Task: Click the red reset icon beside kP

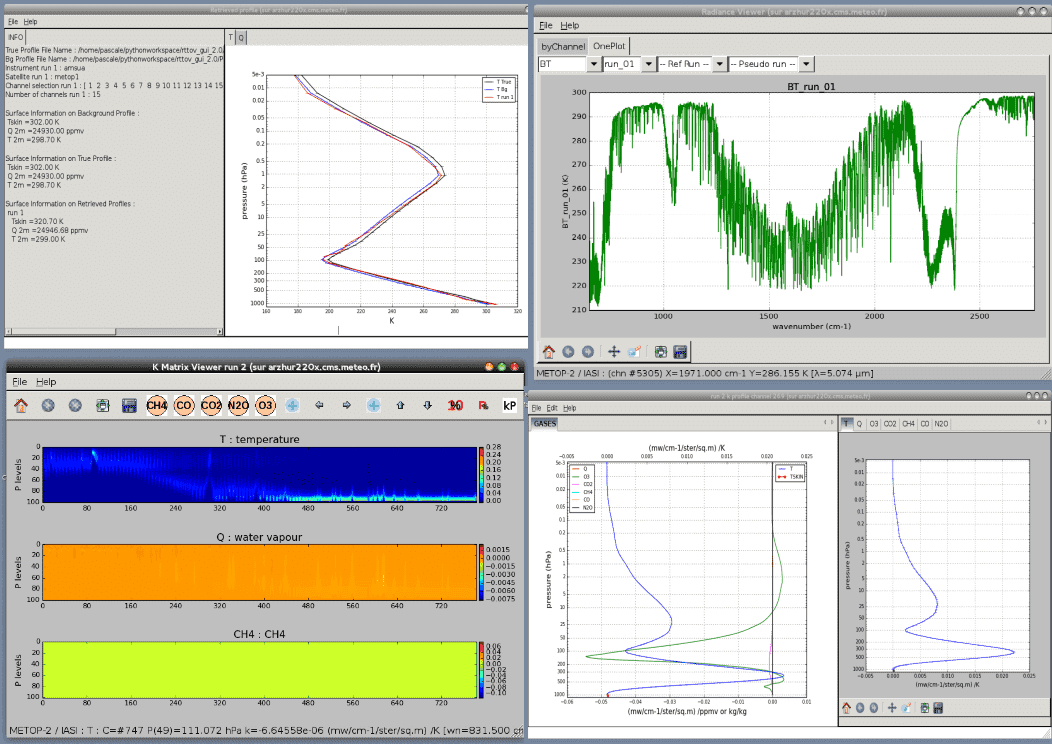Action: pyautogui.click(x=483, y=405)
